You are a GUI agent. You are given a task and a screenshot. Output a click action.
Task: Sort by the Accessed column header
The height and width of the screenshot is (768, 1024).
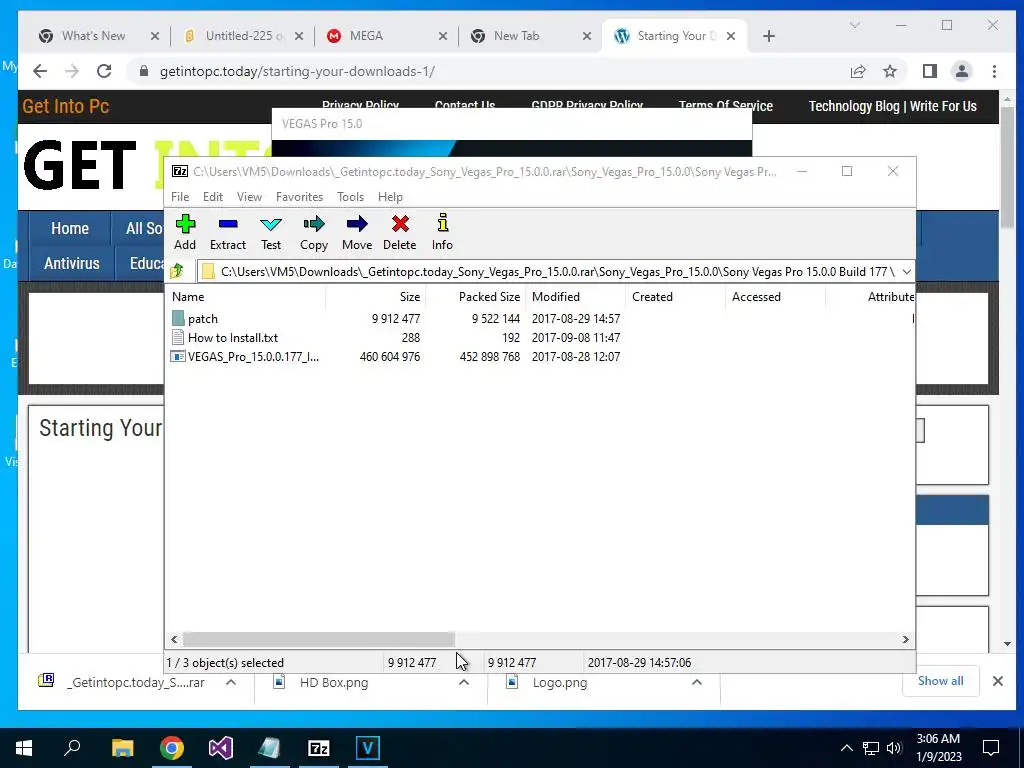pos(776,296)
